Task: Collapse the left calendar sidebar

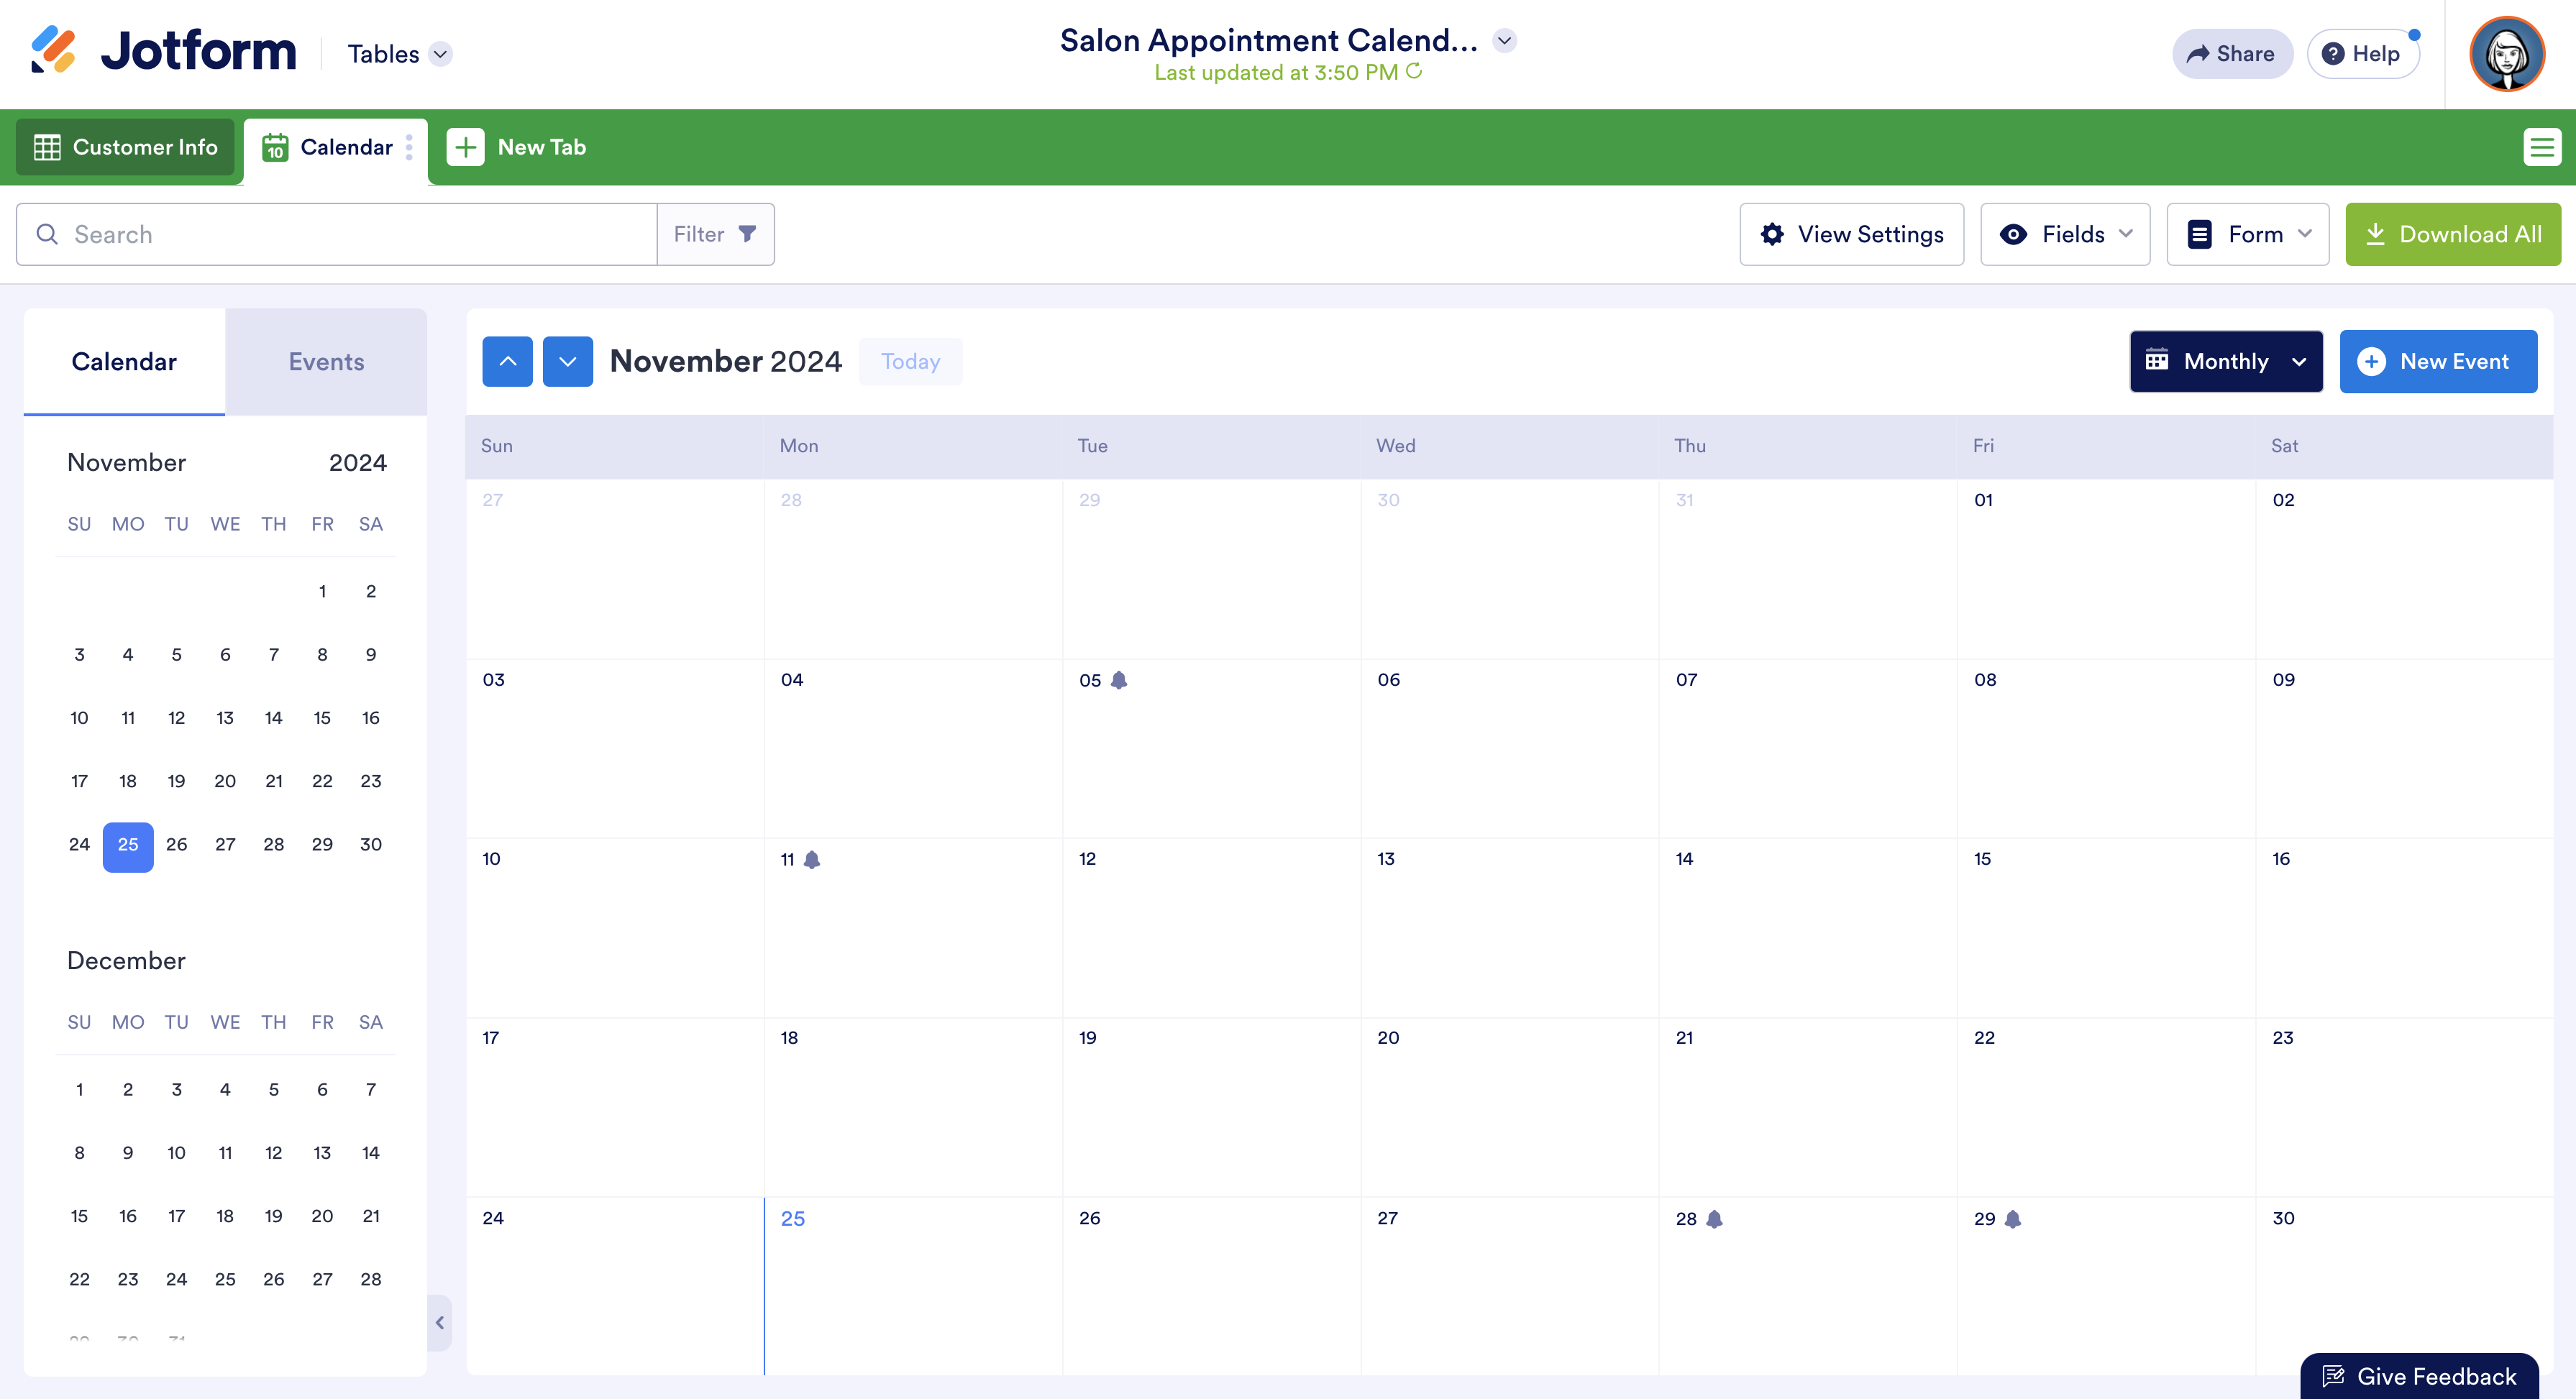Action: coord(440,1322)
